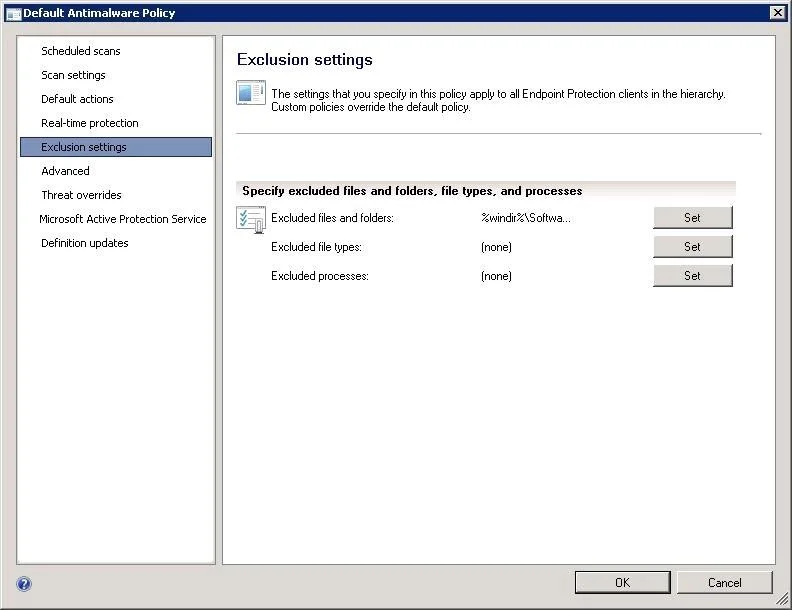Cancel the policy dialog
Viewport: 792px width, 610px height.
coord(724,583)
